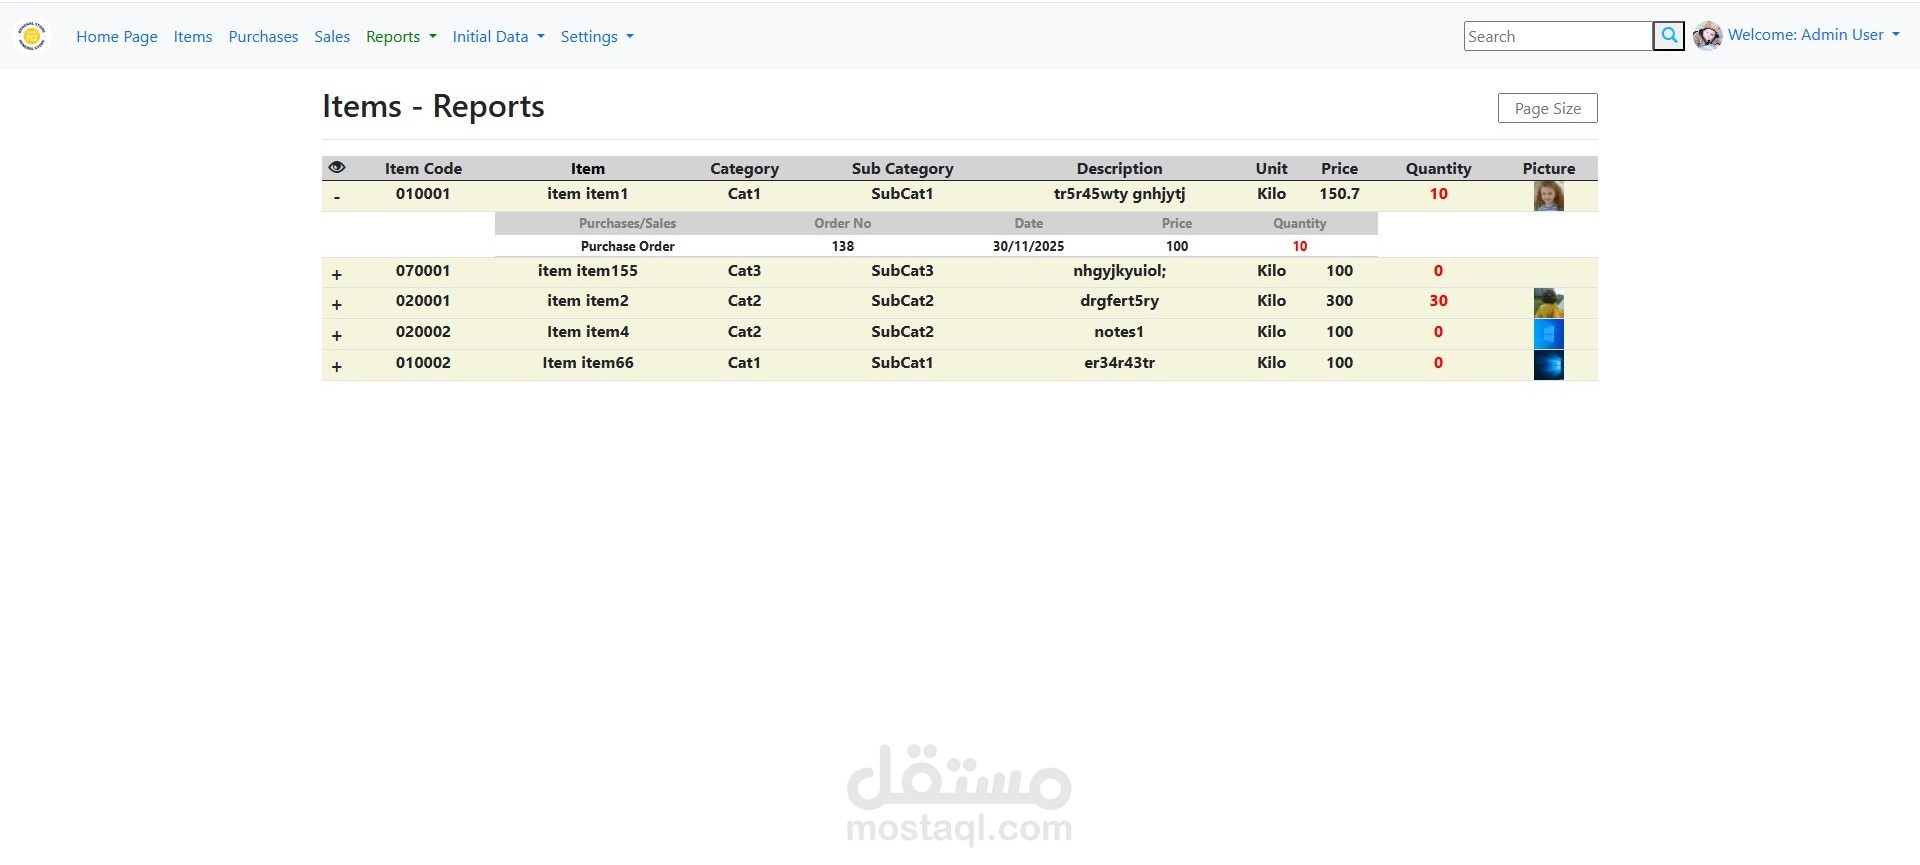Click the Purchases/Sales sub-table header
Screen dimensions: 1920x865
(x=627, y=223)
